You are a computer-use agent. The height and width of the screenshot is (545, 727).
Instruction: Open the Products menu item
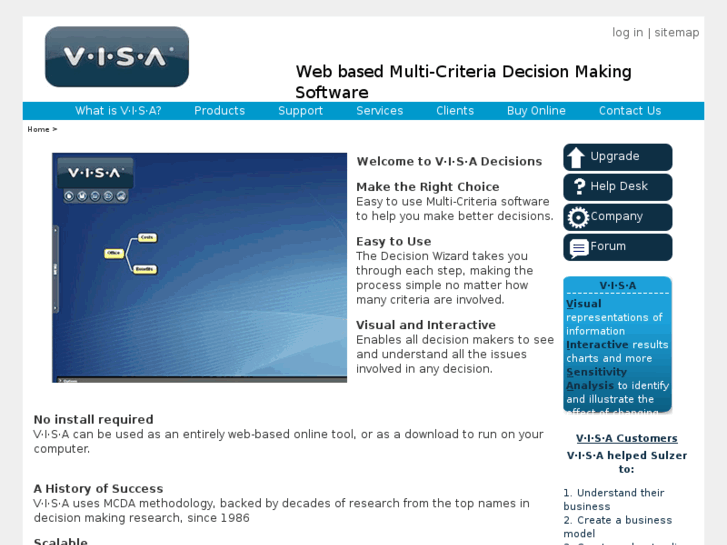(x=219, y=111)
